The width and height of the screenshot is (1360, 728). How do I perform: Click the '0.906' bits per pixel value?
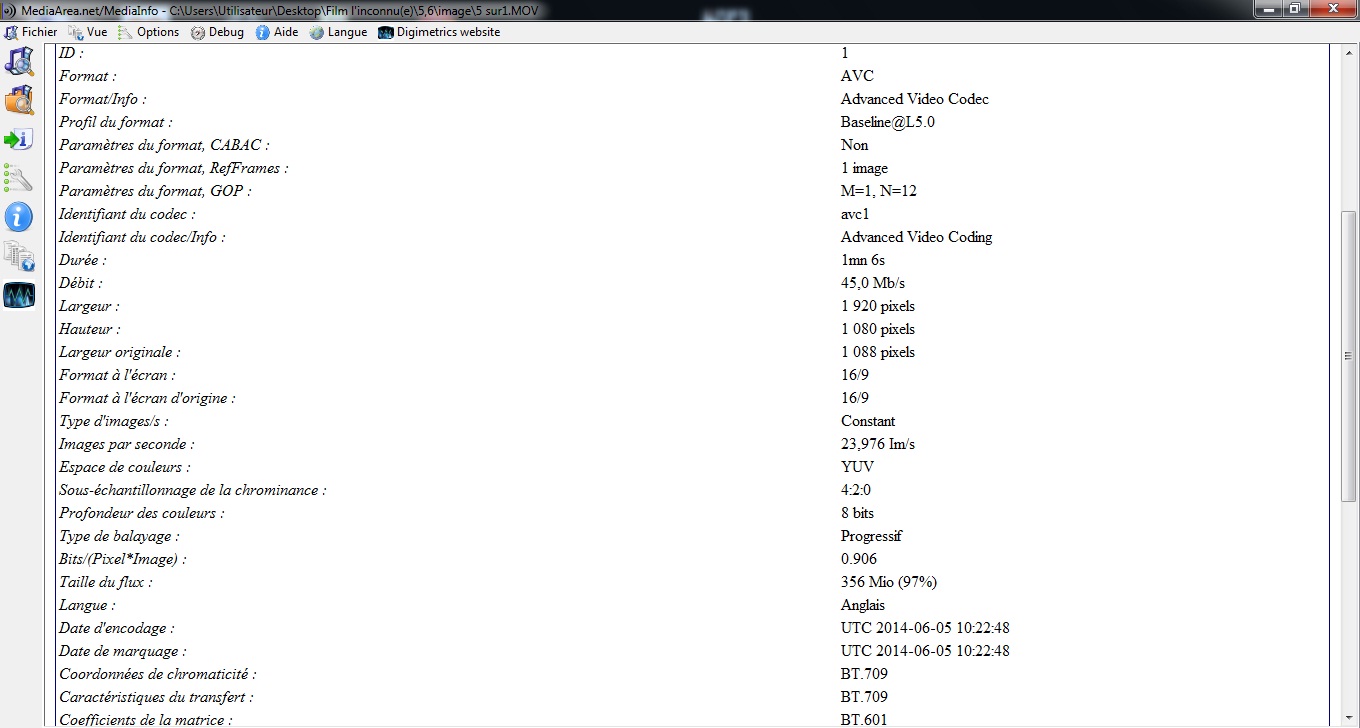[859, 559]
